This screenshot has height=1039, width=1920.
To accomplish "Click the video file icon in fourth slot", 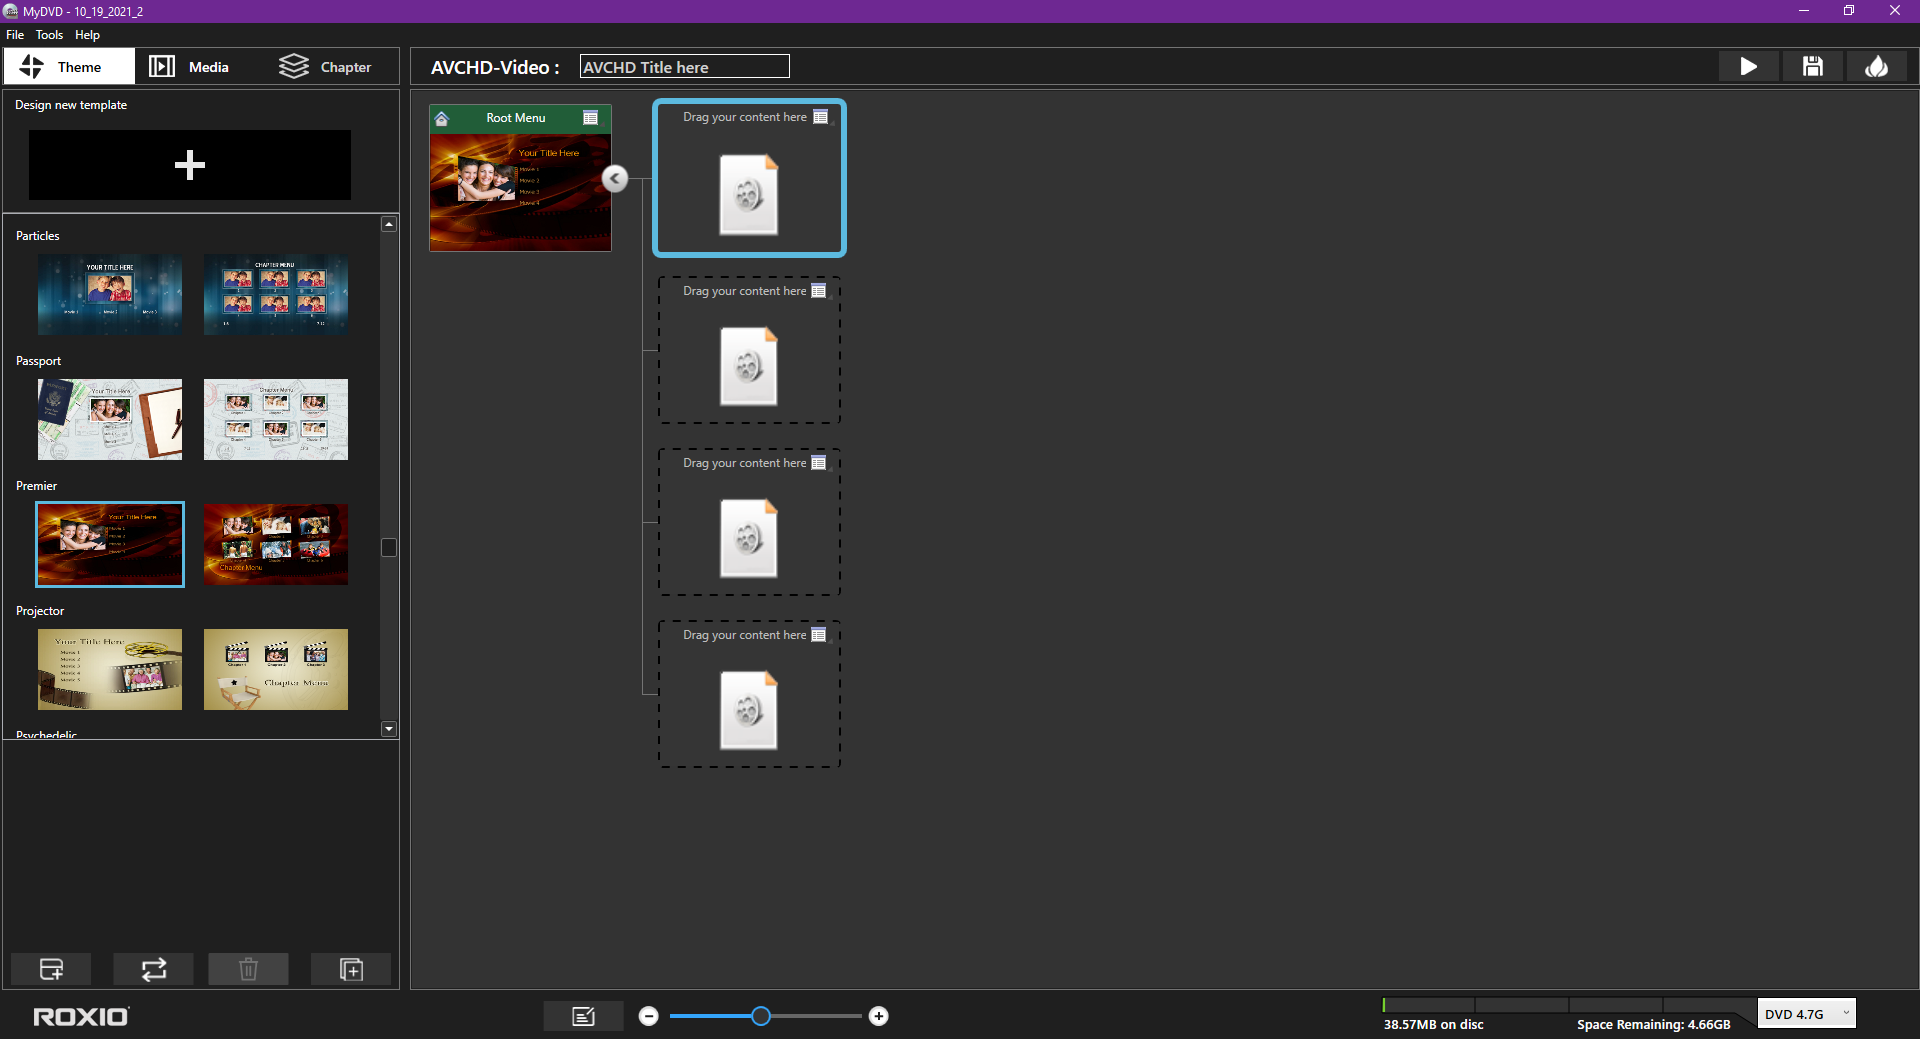I will [x=749, y=710].
